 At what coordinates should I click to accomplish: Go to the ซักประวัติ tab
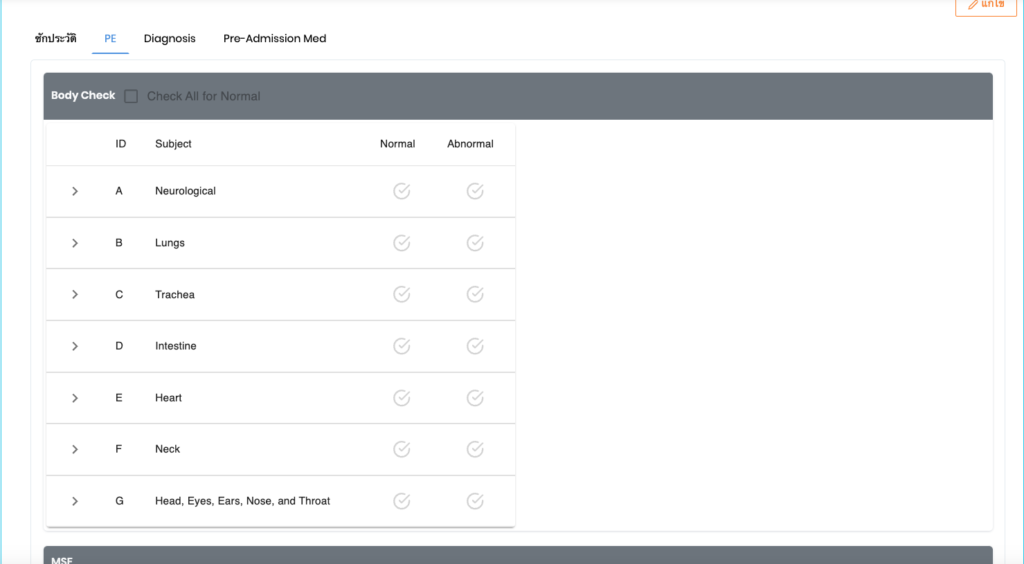pos(55,39)
